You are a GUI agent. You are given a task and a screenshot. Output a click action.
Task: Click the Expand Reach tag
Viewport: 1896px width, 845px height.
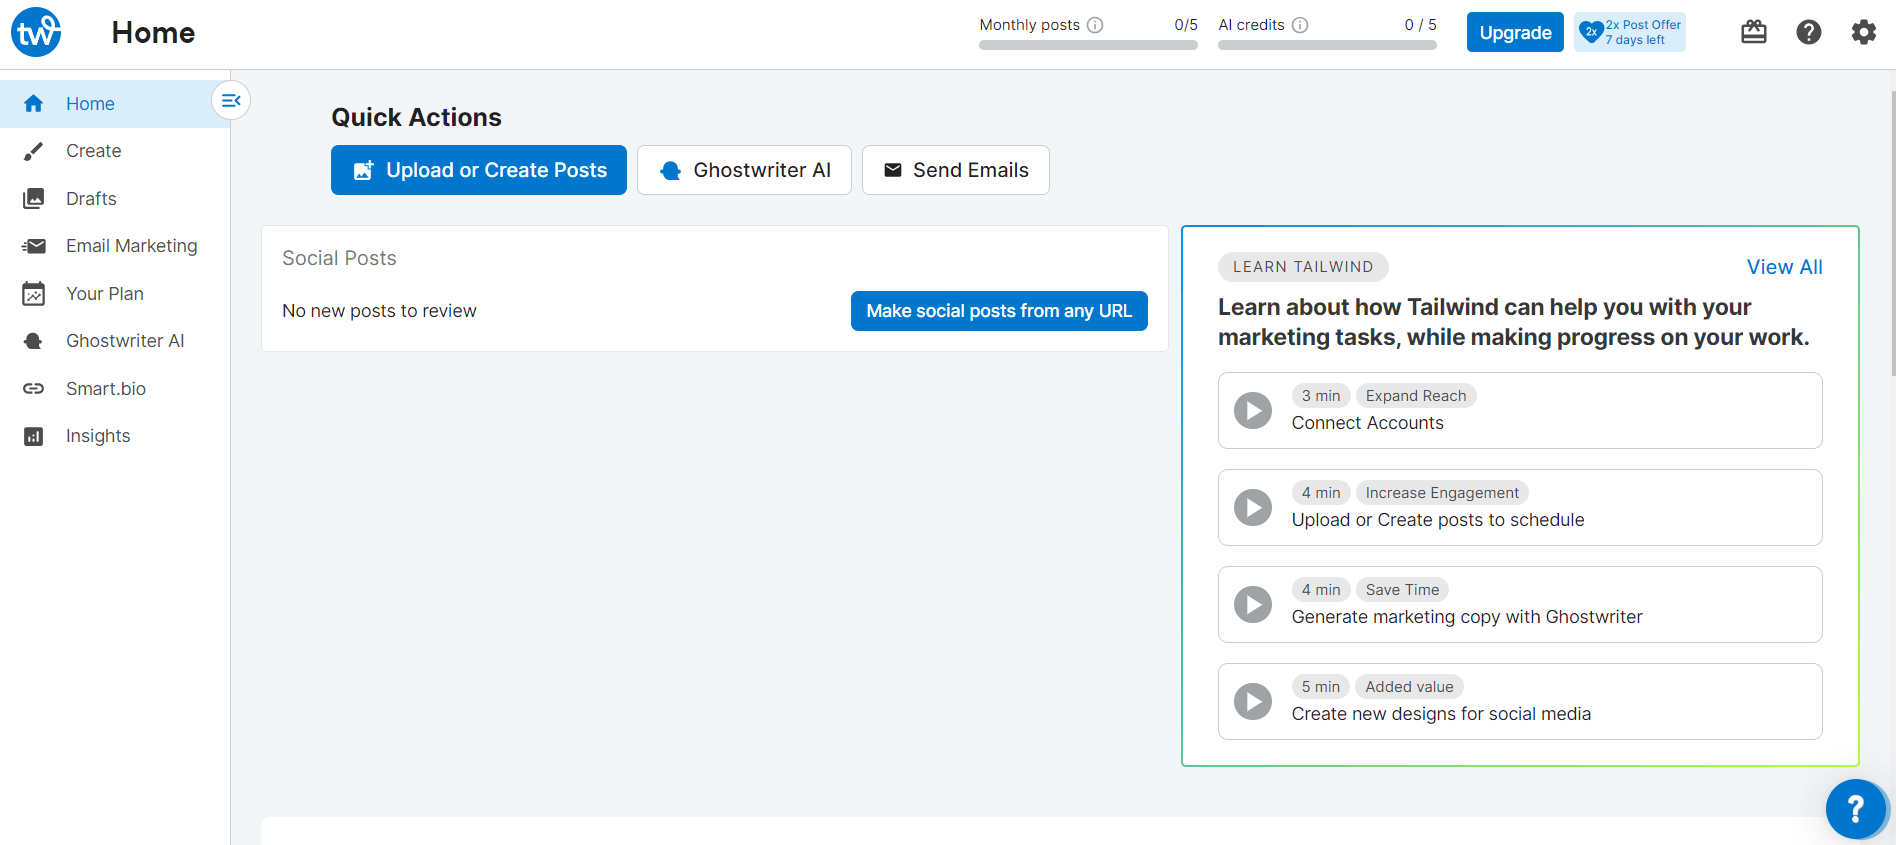click(1416, 396)
